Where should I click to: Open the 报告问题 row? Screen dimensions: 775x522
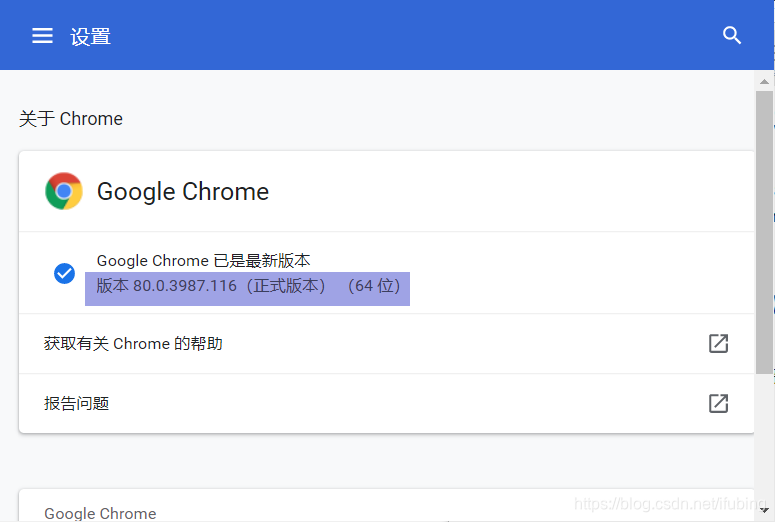pos(387,403)
